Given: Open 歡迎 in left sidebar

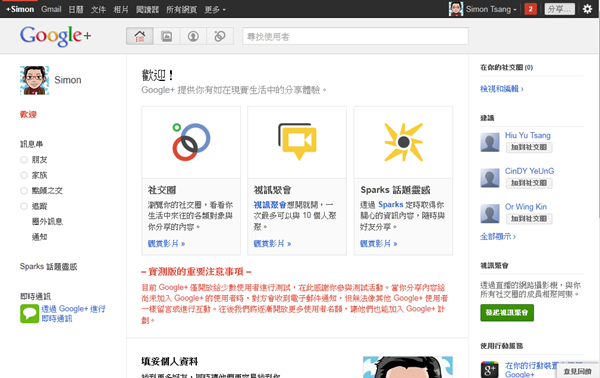Looking at the screenshot, I should point(28,114).
